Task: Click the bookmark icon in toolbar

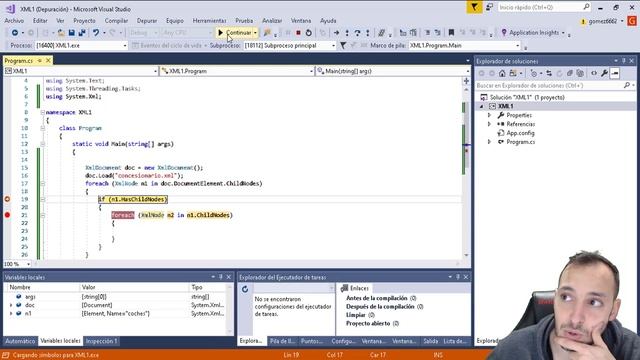Action: [451, 33]
